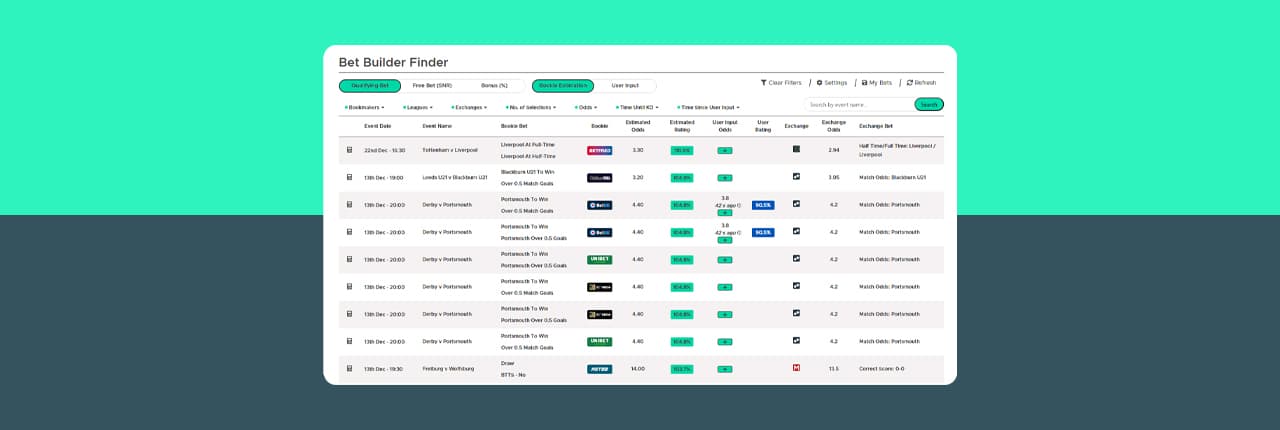Open calculator icon for Tottenham v Liverpool row
Viewport: 1280px width, 430px height.
coord(349,150)
